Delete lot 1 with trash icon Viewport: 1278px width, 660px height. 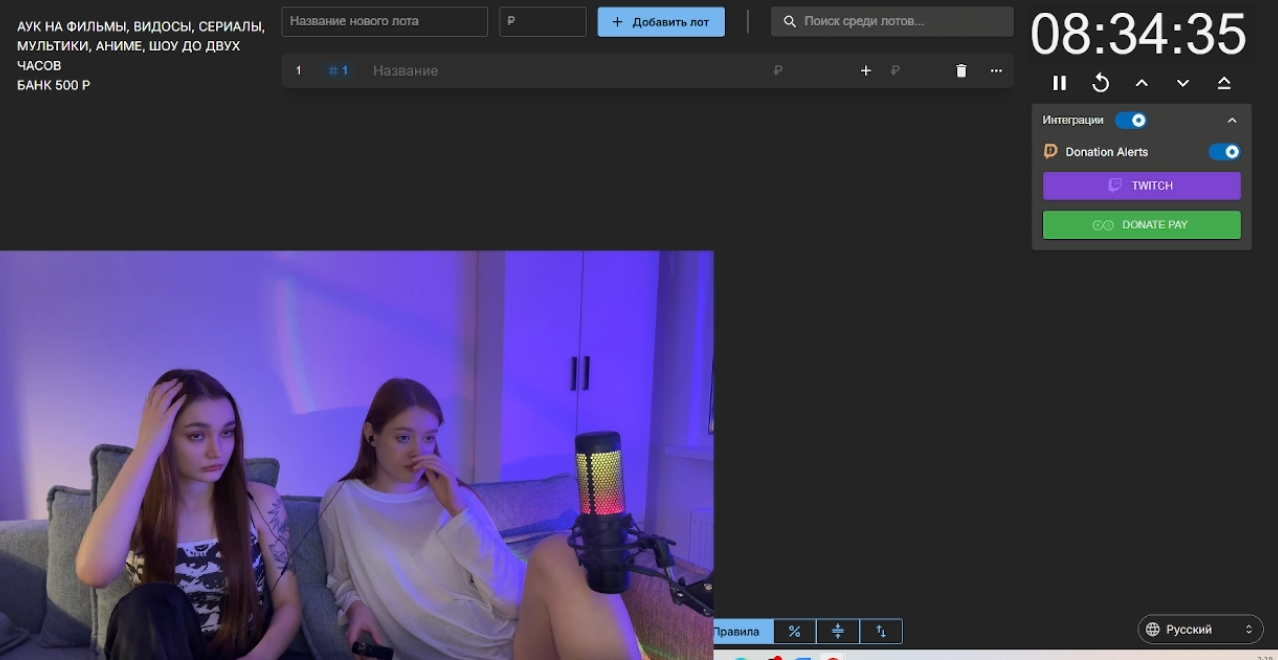(x=961, y=71)
